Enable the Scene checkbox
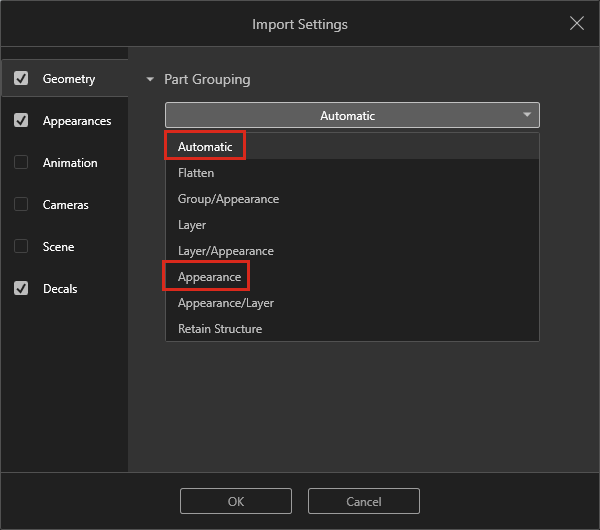This screenshot has width=600, height=530. (x=21, y=247)
